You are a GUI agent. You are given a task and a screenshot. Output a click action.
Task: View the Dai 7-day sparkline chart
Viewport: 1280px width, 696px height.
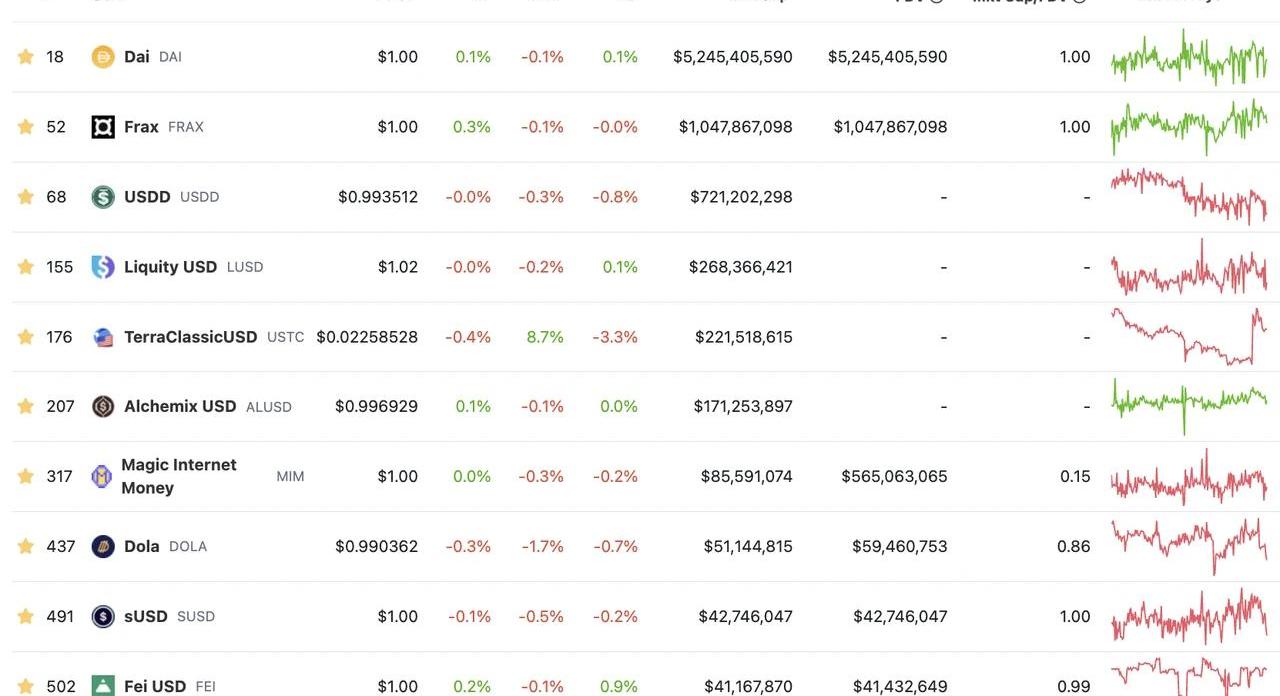click(x=1188, y=57)
